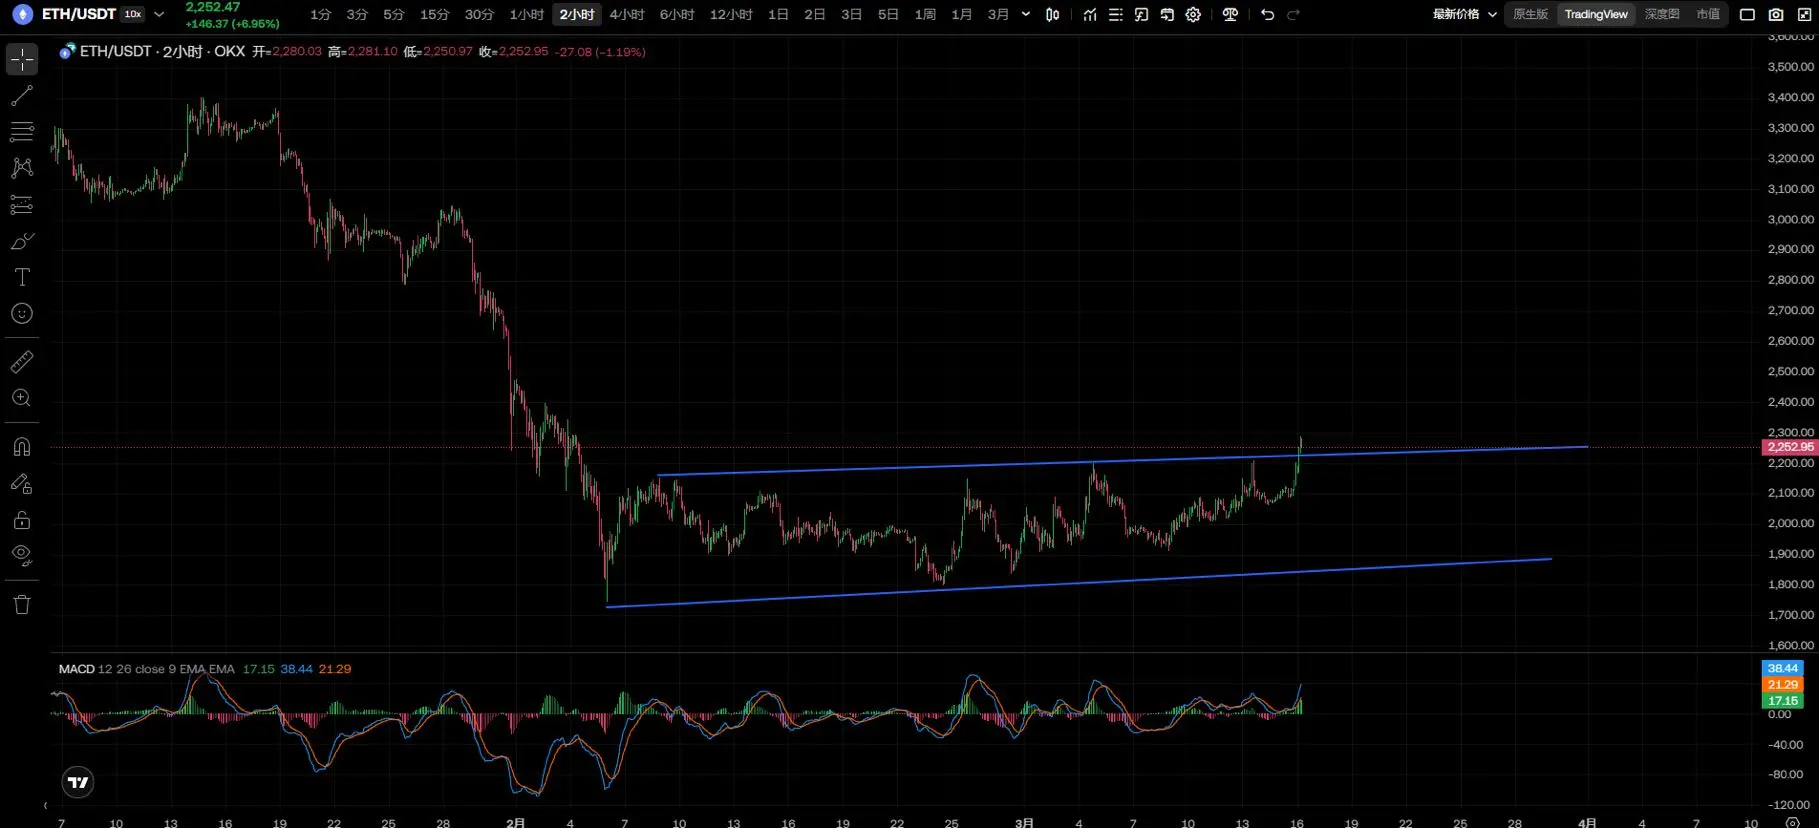Click the blue 38.44 MACD value label
This screenshot has height=828, width=1819.
[x=1782, y=668]
